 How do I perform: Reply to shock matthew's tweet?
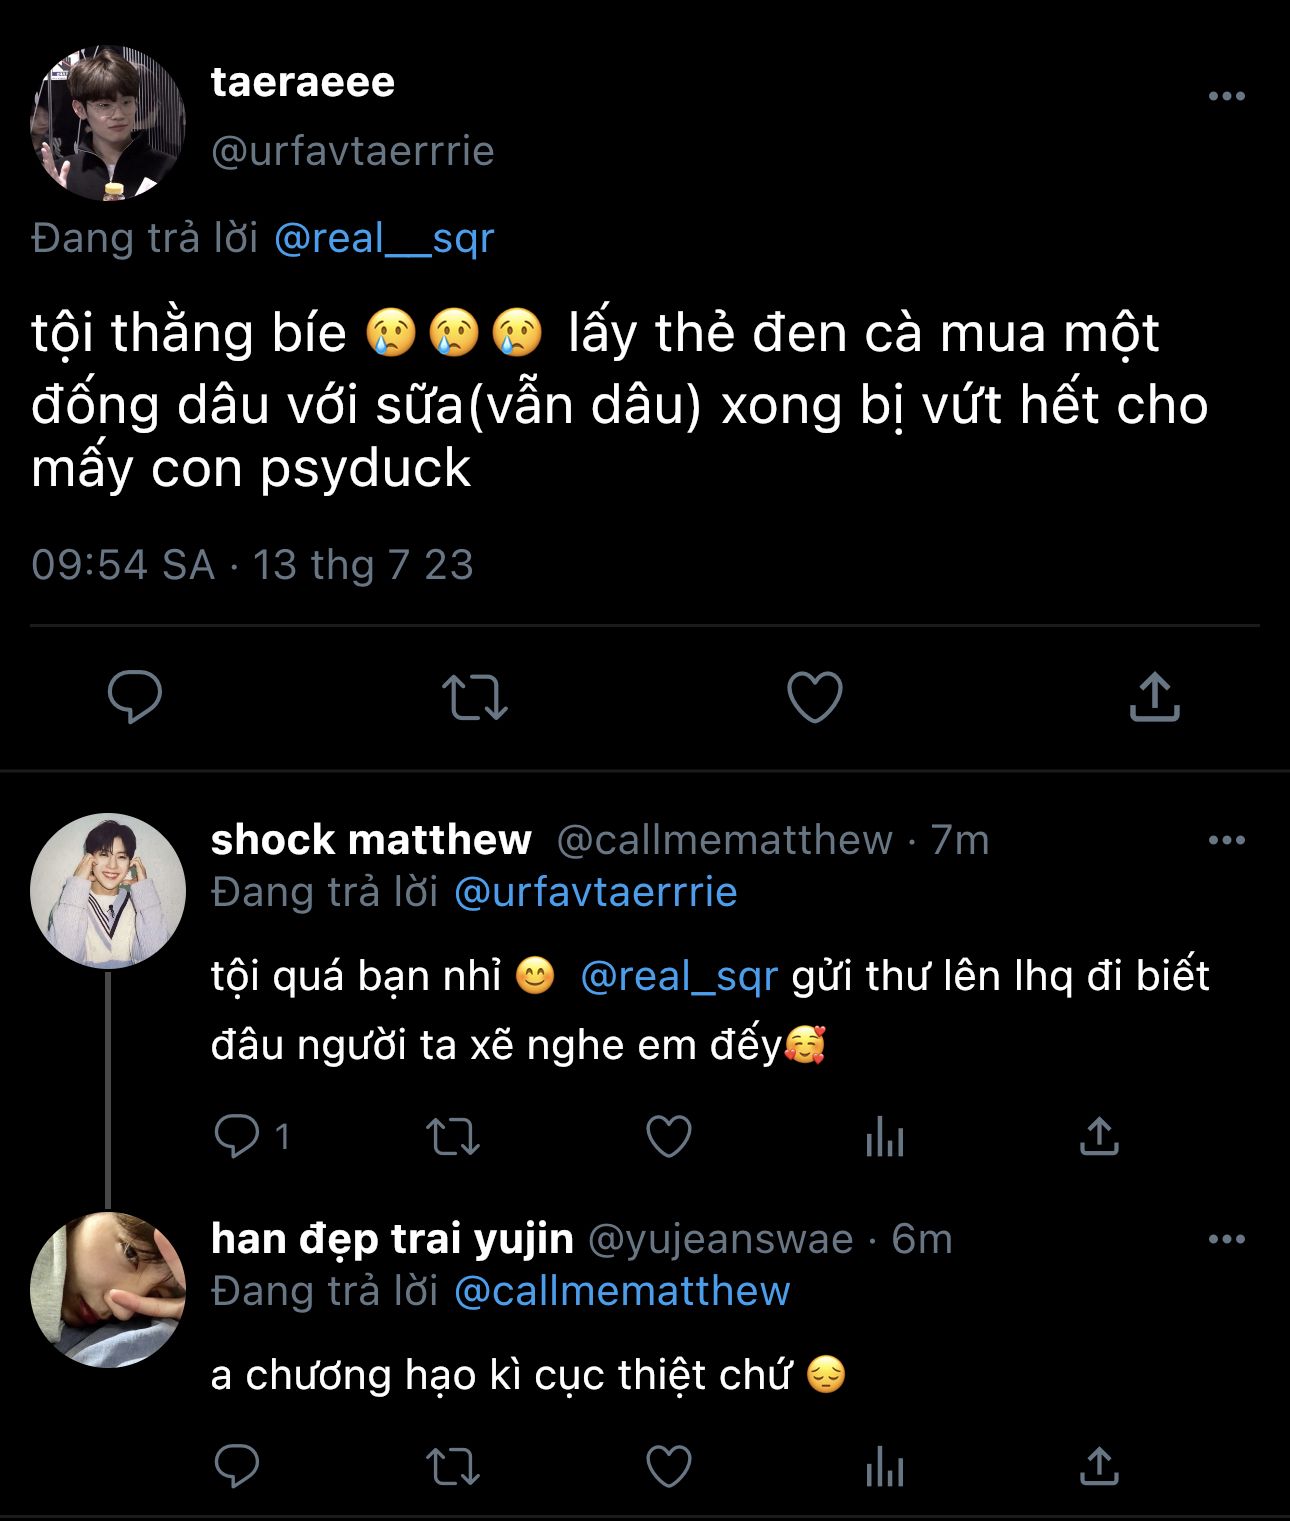pyautogui.click(x=237, y=1136)
